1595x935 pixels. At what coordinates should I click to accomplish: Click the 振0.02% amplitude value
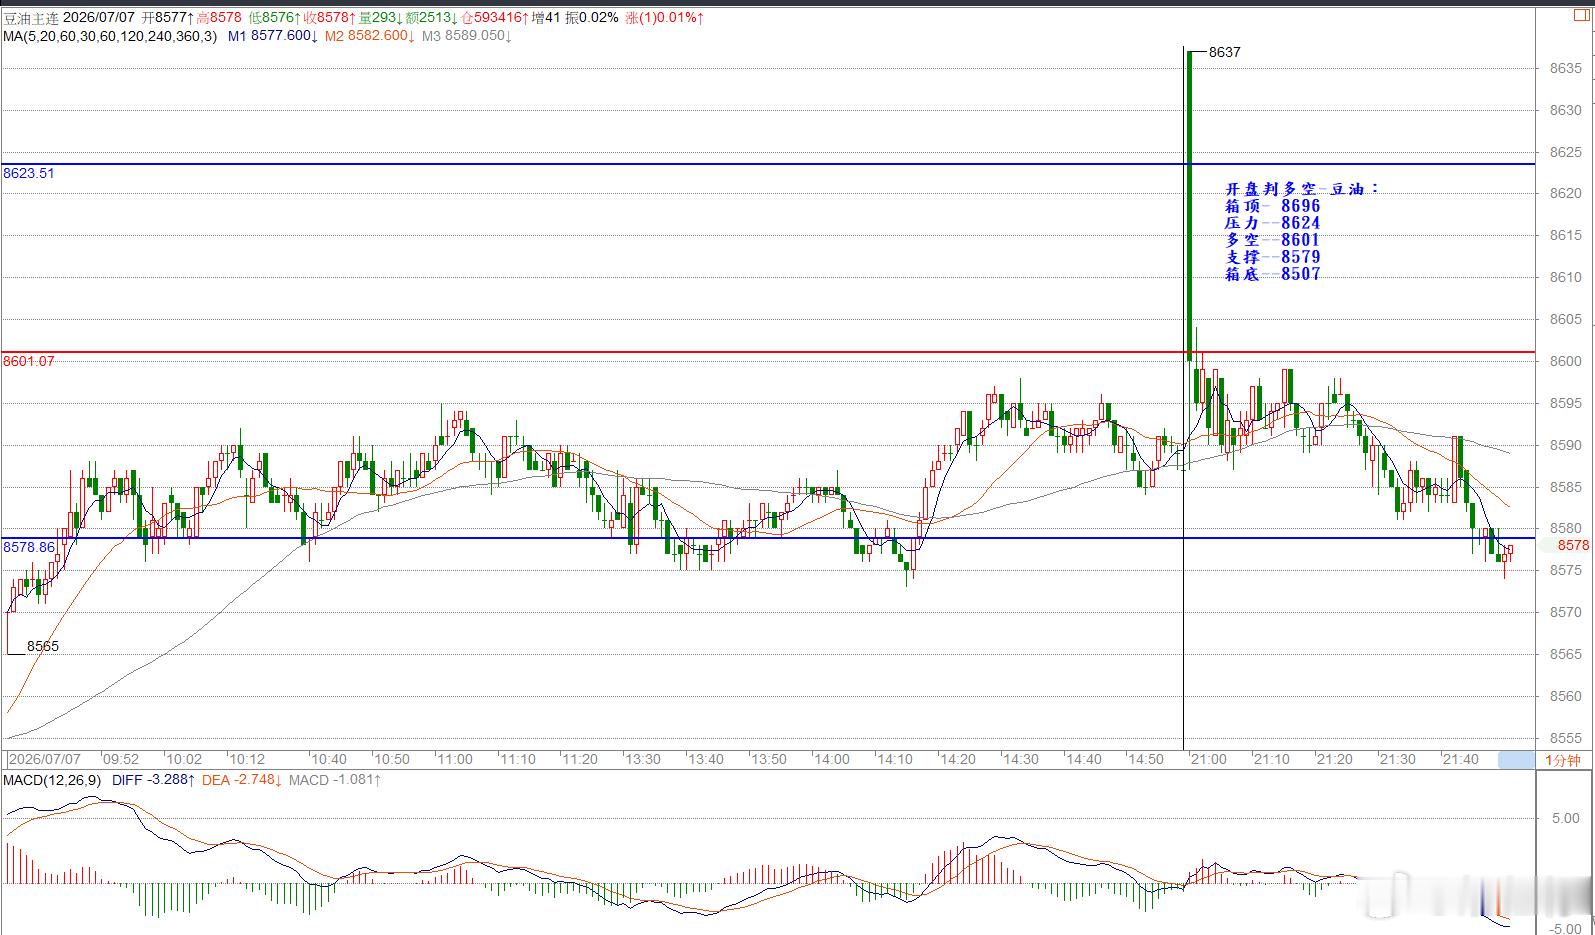(592, 18)
